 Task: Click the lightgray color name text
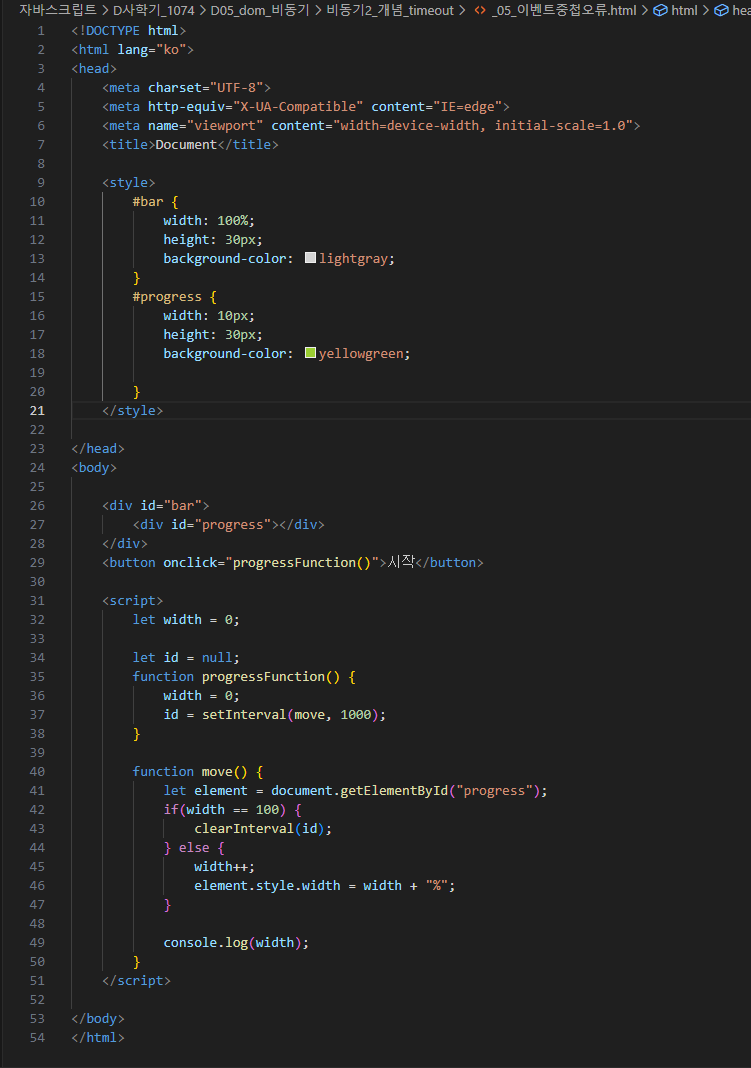[353, 258]
